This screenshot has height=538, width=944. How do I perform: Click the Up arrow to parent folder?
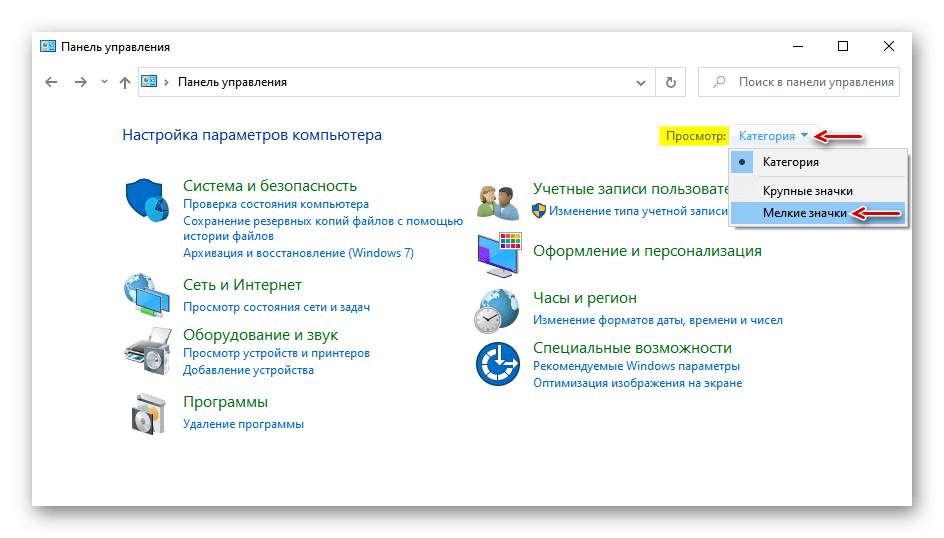tap(125, 82)
